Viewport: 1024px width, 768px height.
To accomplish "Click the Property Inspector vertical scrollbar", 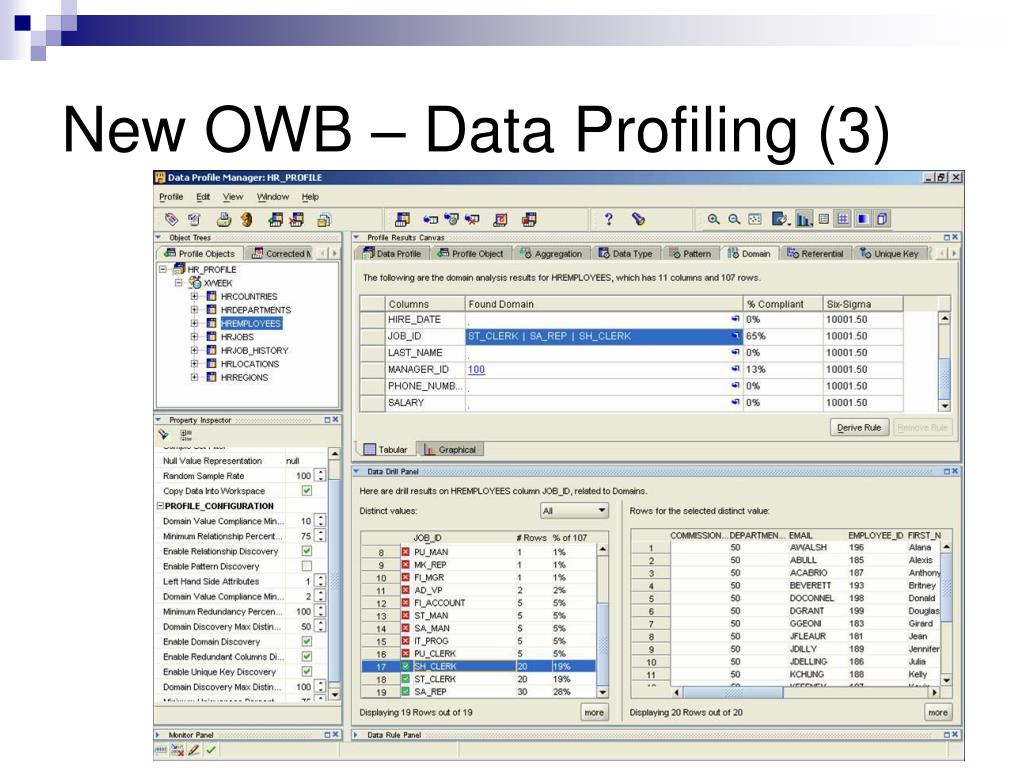I will [x=334, y=574].
